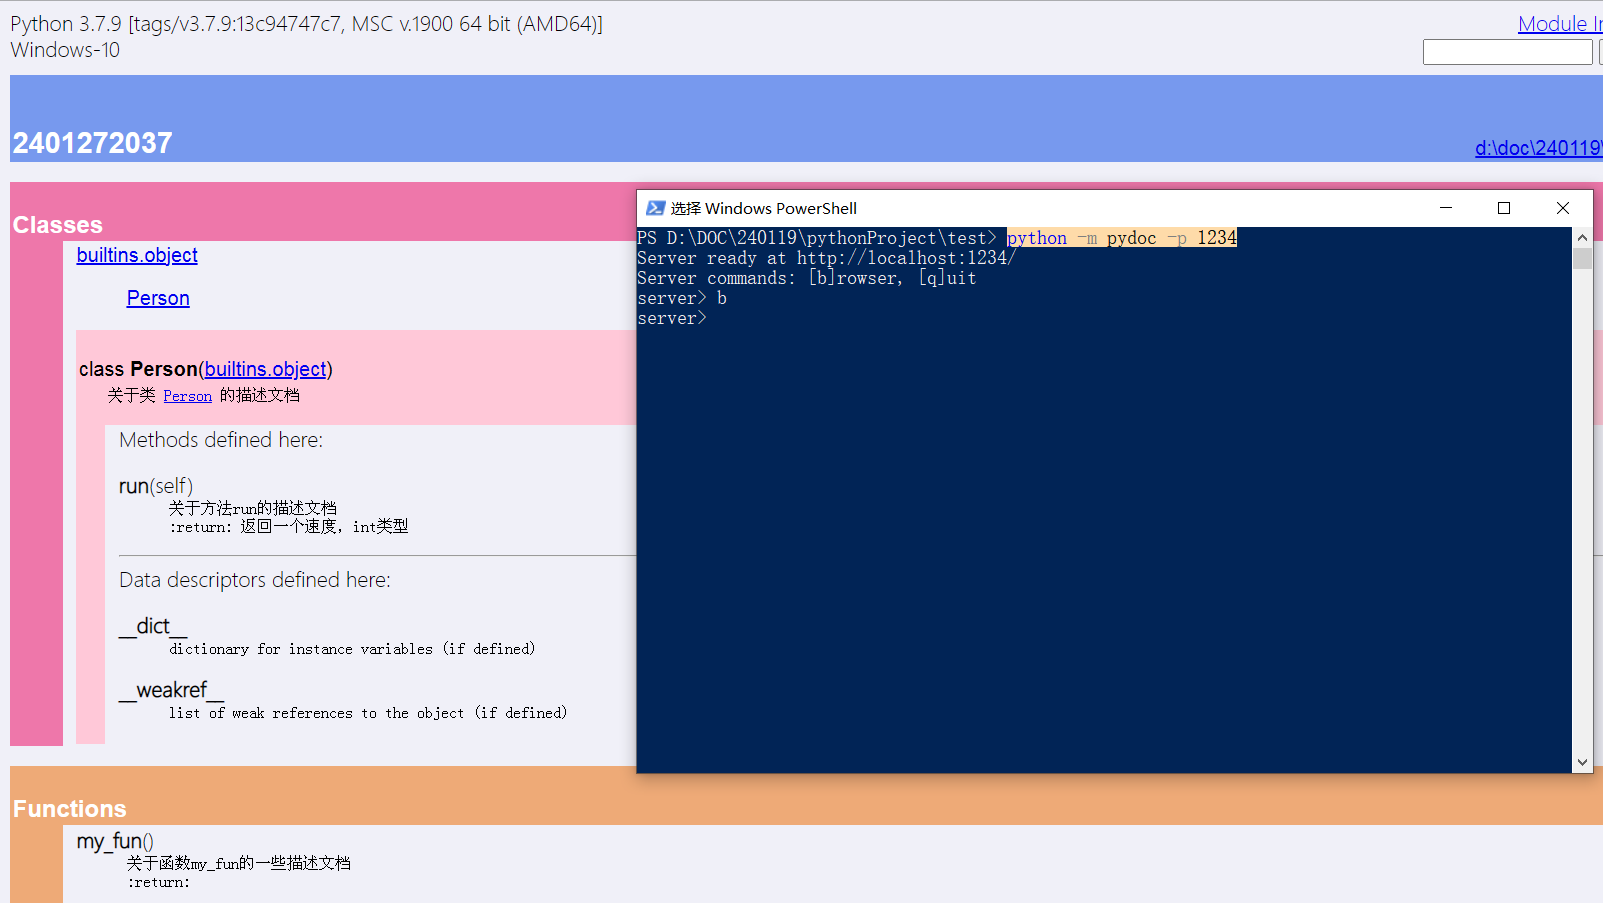Click the 'server> b' line in PowerShell

tap(682, 298)
